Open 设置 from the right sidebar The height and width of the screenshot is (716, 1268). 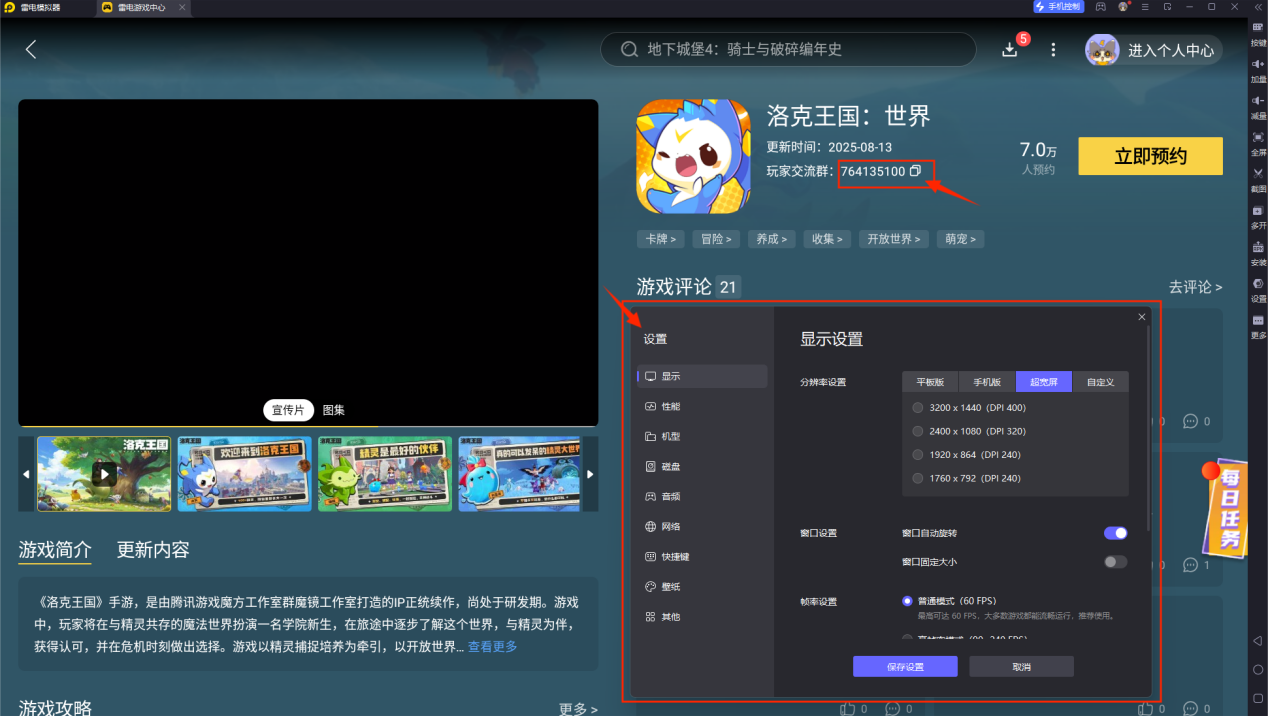coord(1258,289)
